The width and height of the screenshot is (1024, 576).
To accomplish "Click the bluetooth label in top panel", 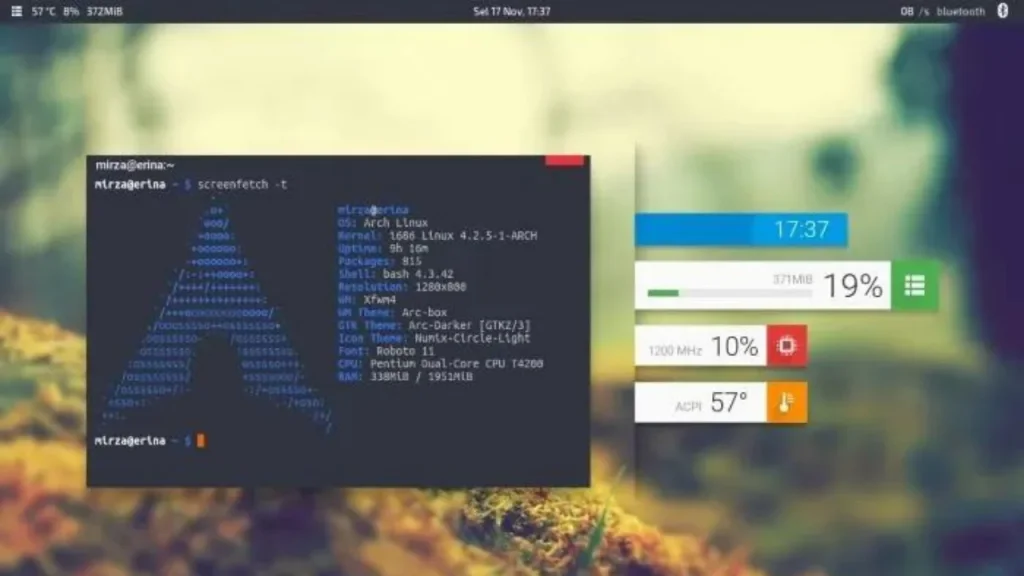I will [961, 11].
